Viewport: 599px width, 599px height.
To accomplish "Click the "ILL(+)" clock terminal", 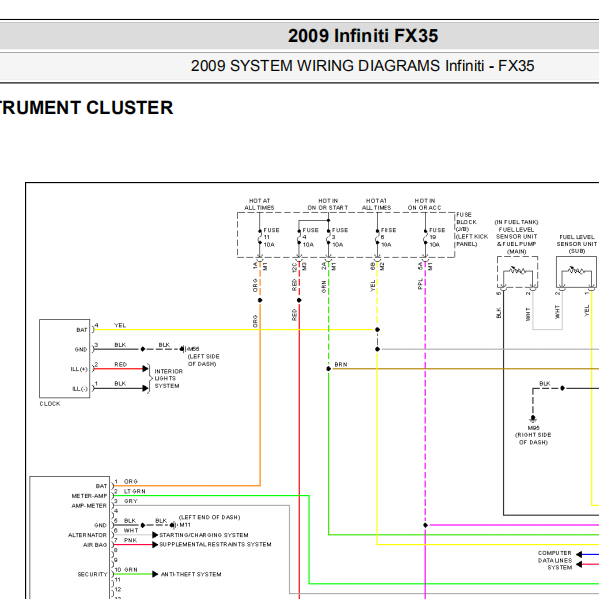I will 79,369.
